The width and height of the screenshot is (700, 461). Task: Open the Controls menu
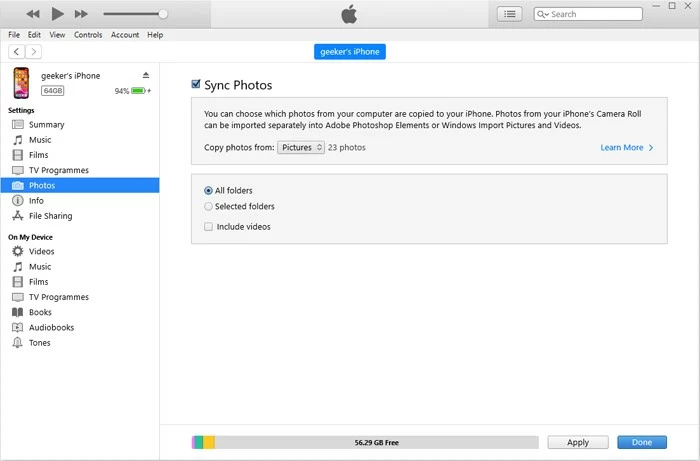(88, 35)
